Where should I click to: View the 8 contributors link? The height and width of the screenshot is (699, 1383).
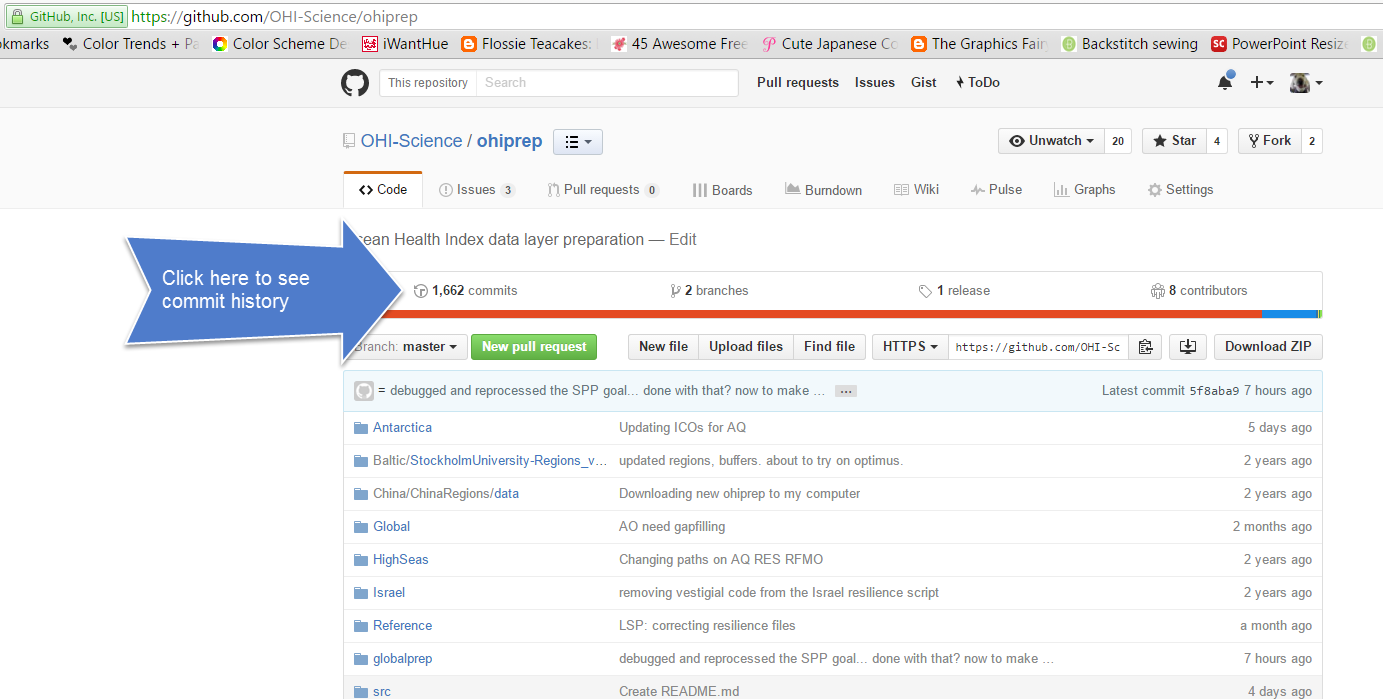point(1199,291)
